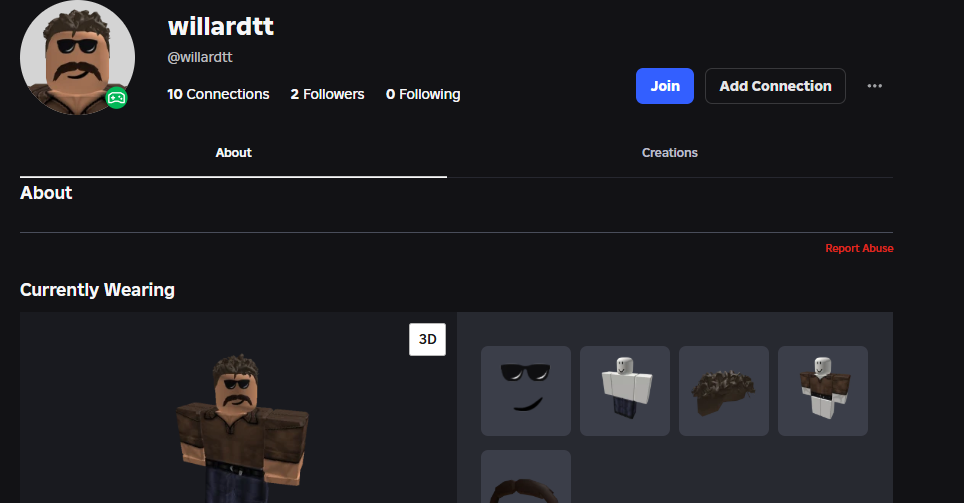Join willardtt's current game

click(665, 86)
